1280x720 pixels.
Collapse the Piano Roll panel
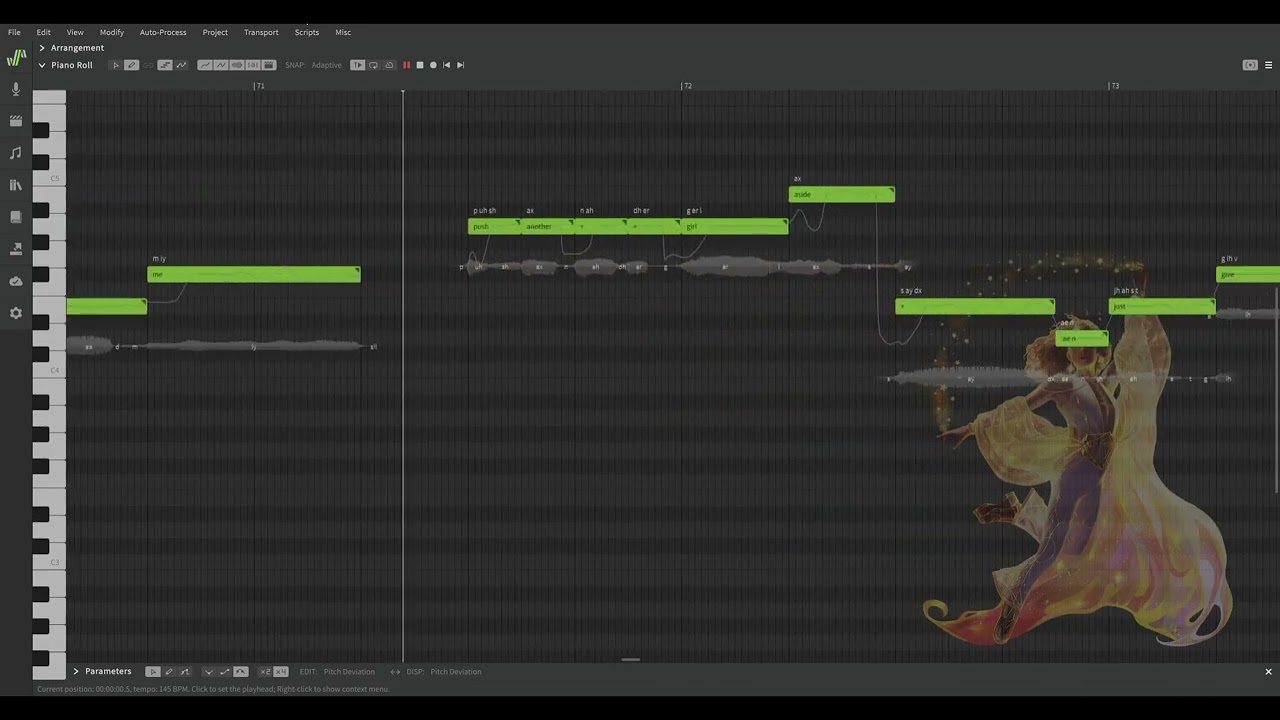(42, 65)
